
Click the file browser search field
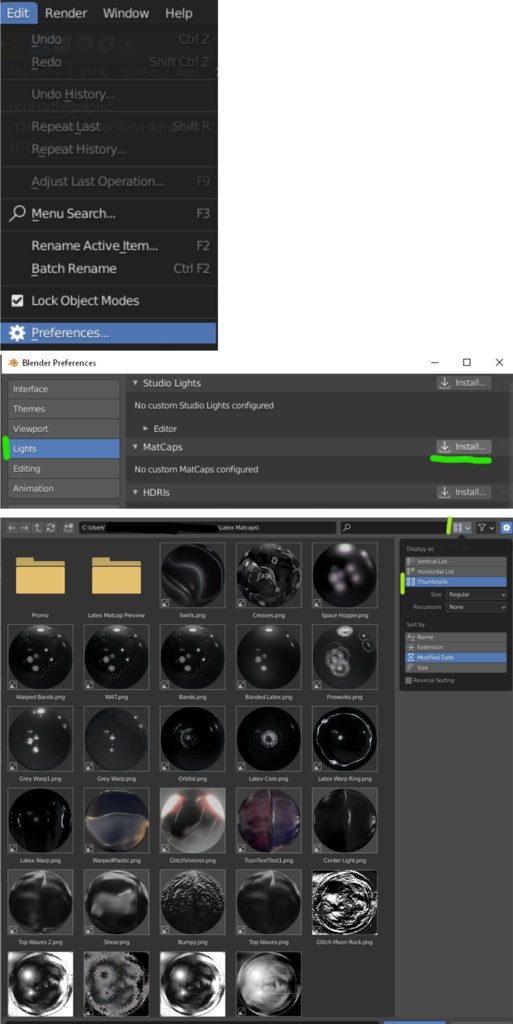coord(394,528)
